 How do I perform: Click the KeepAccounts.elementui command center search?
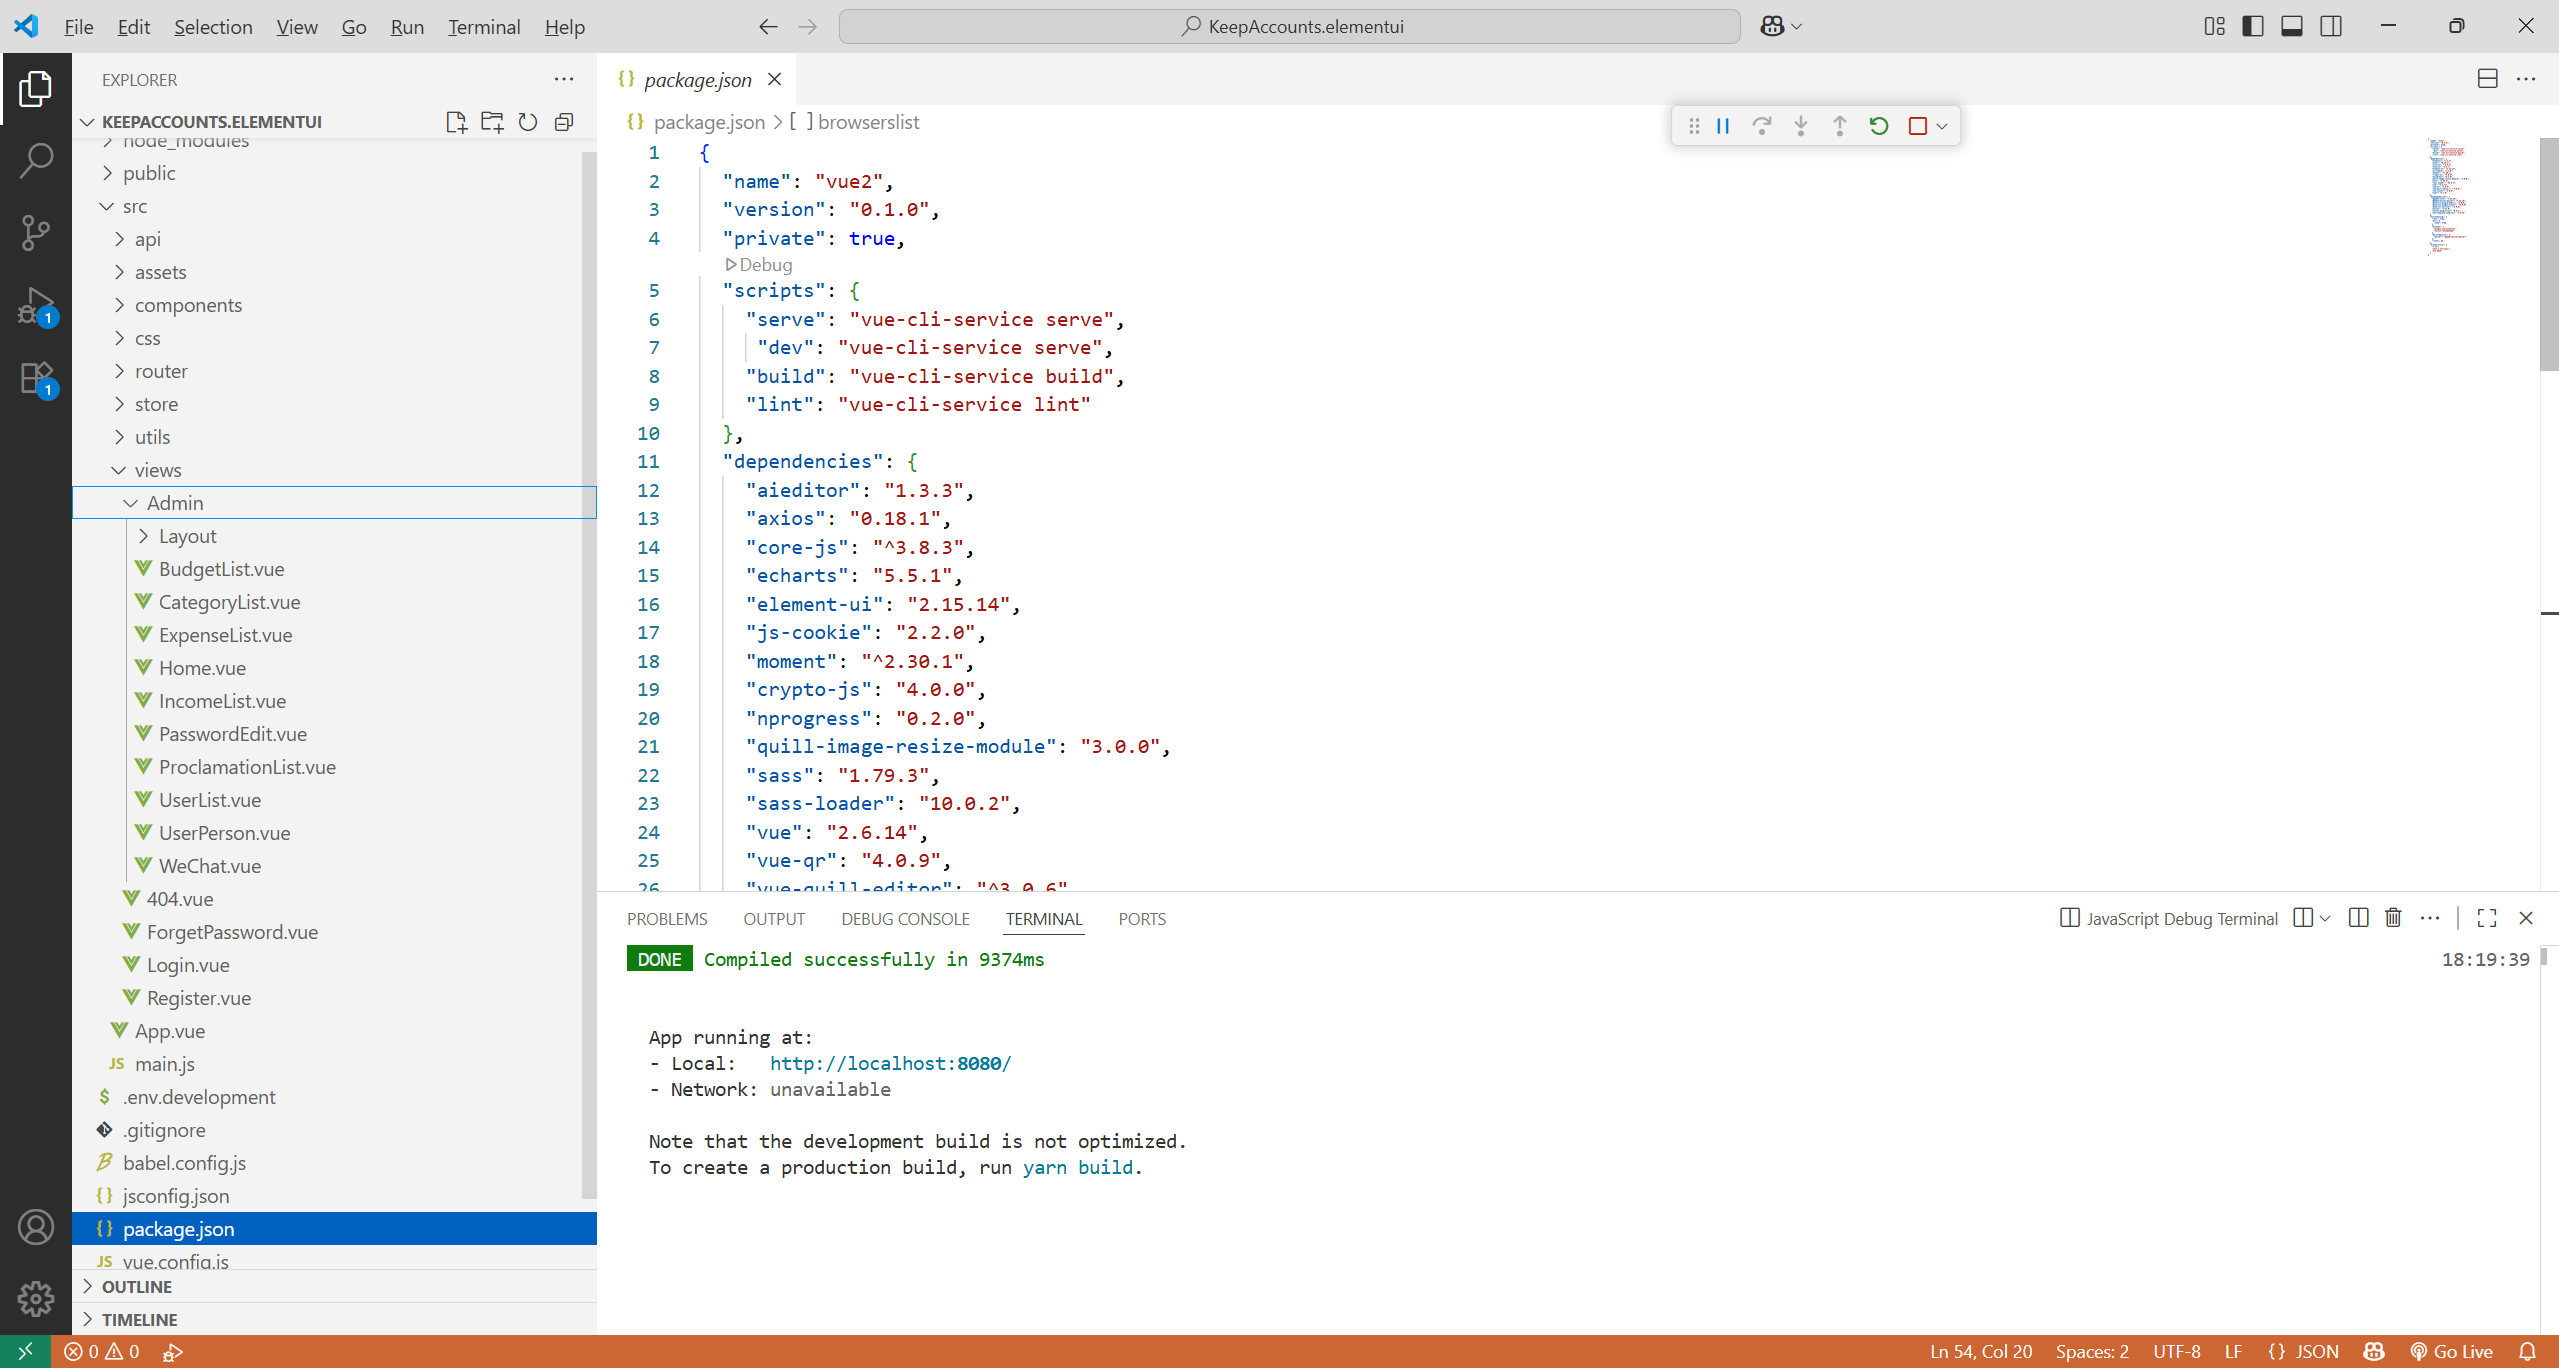(1290, 27)
